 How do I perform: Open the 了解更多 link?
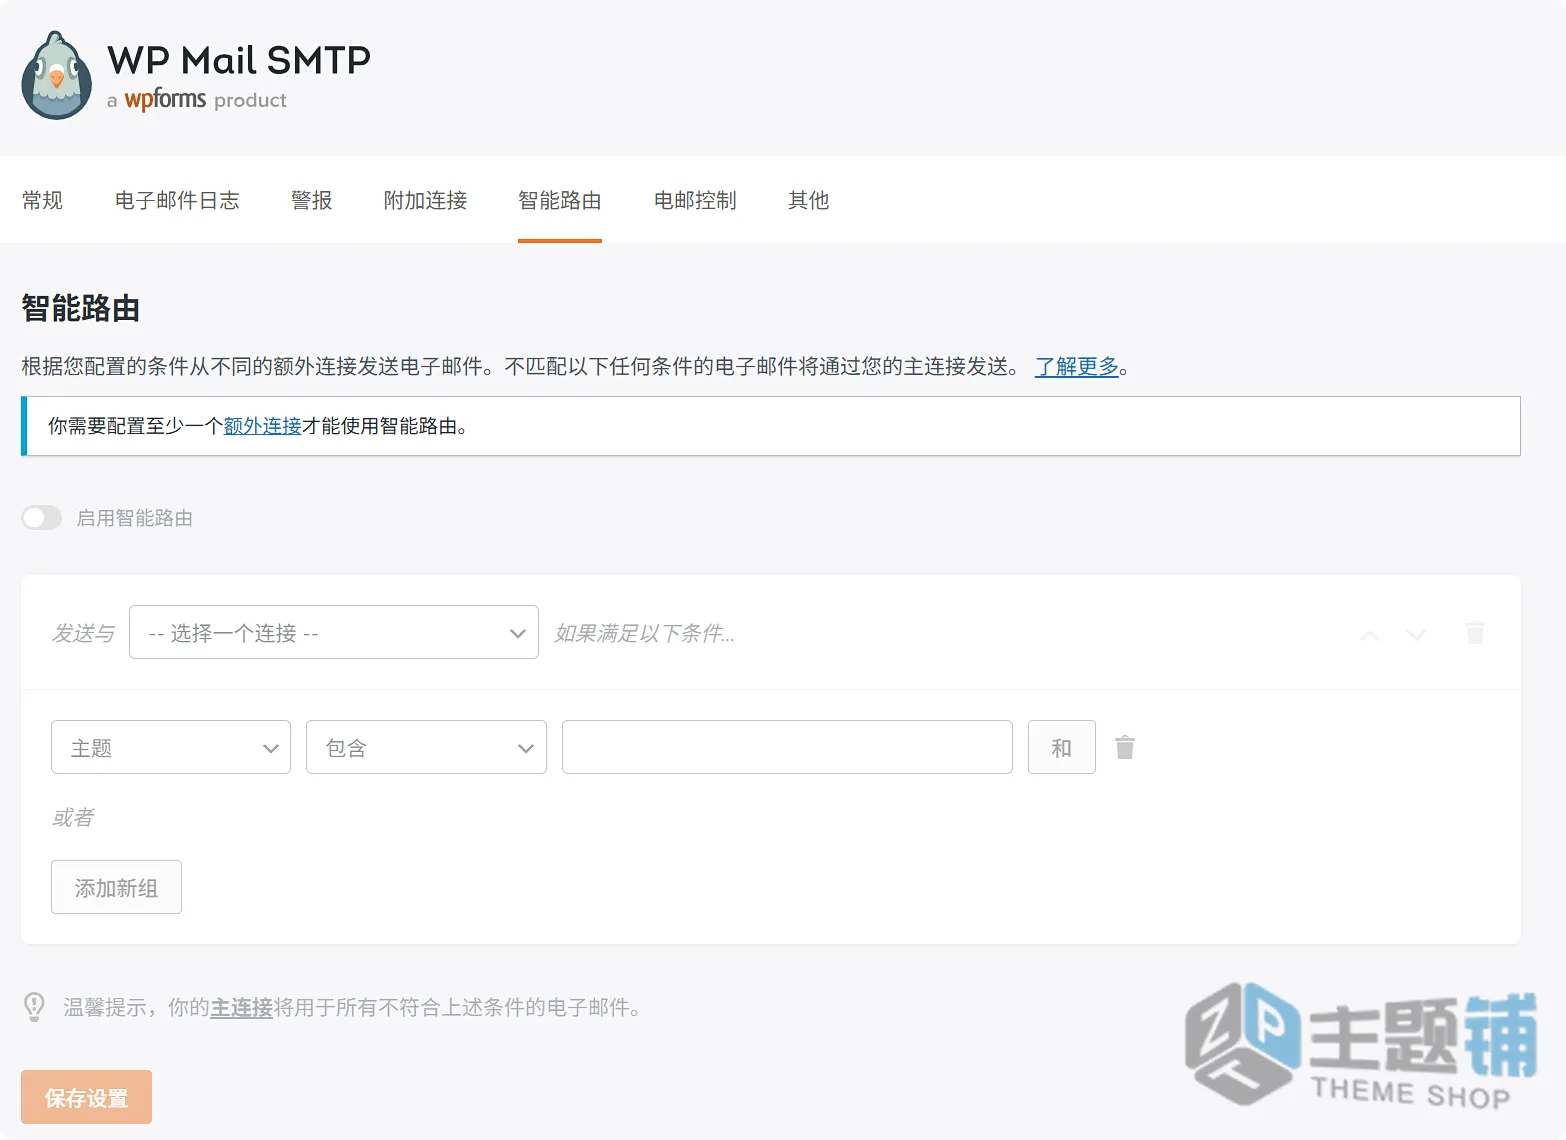click(x=1077, y=366)
